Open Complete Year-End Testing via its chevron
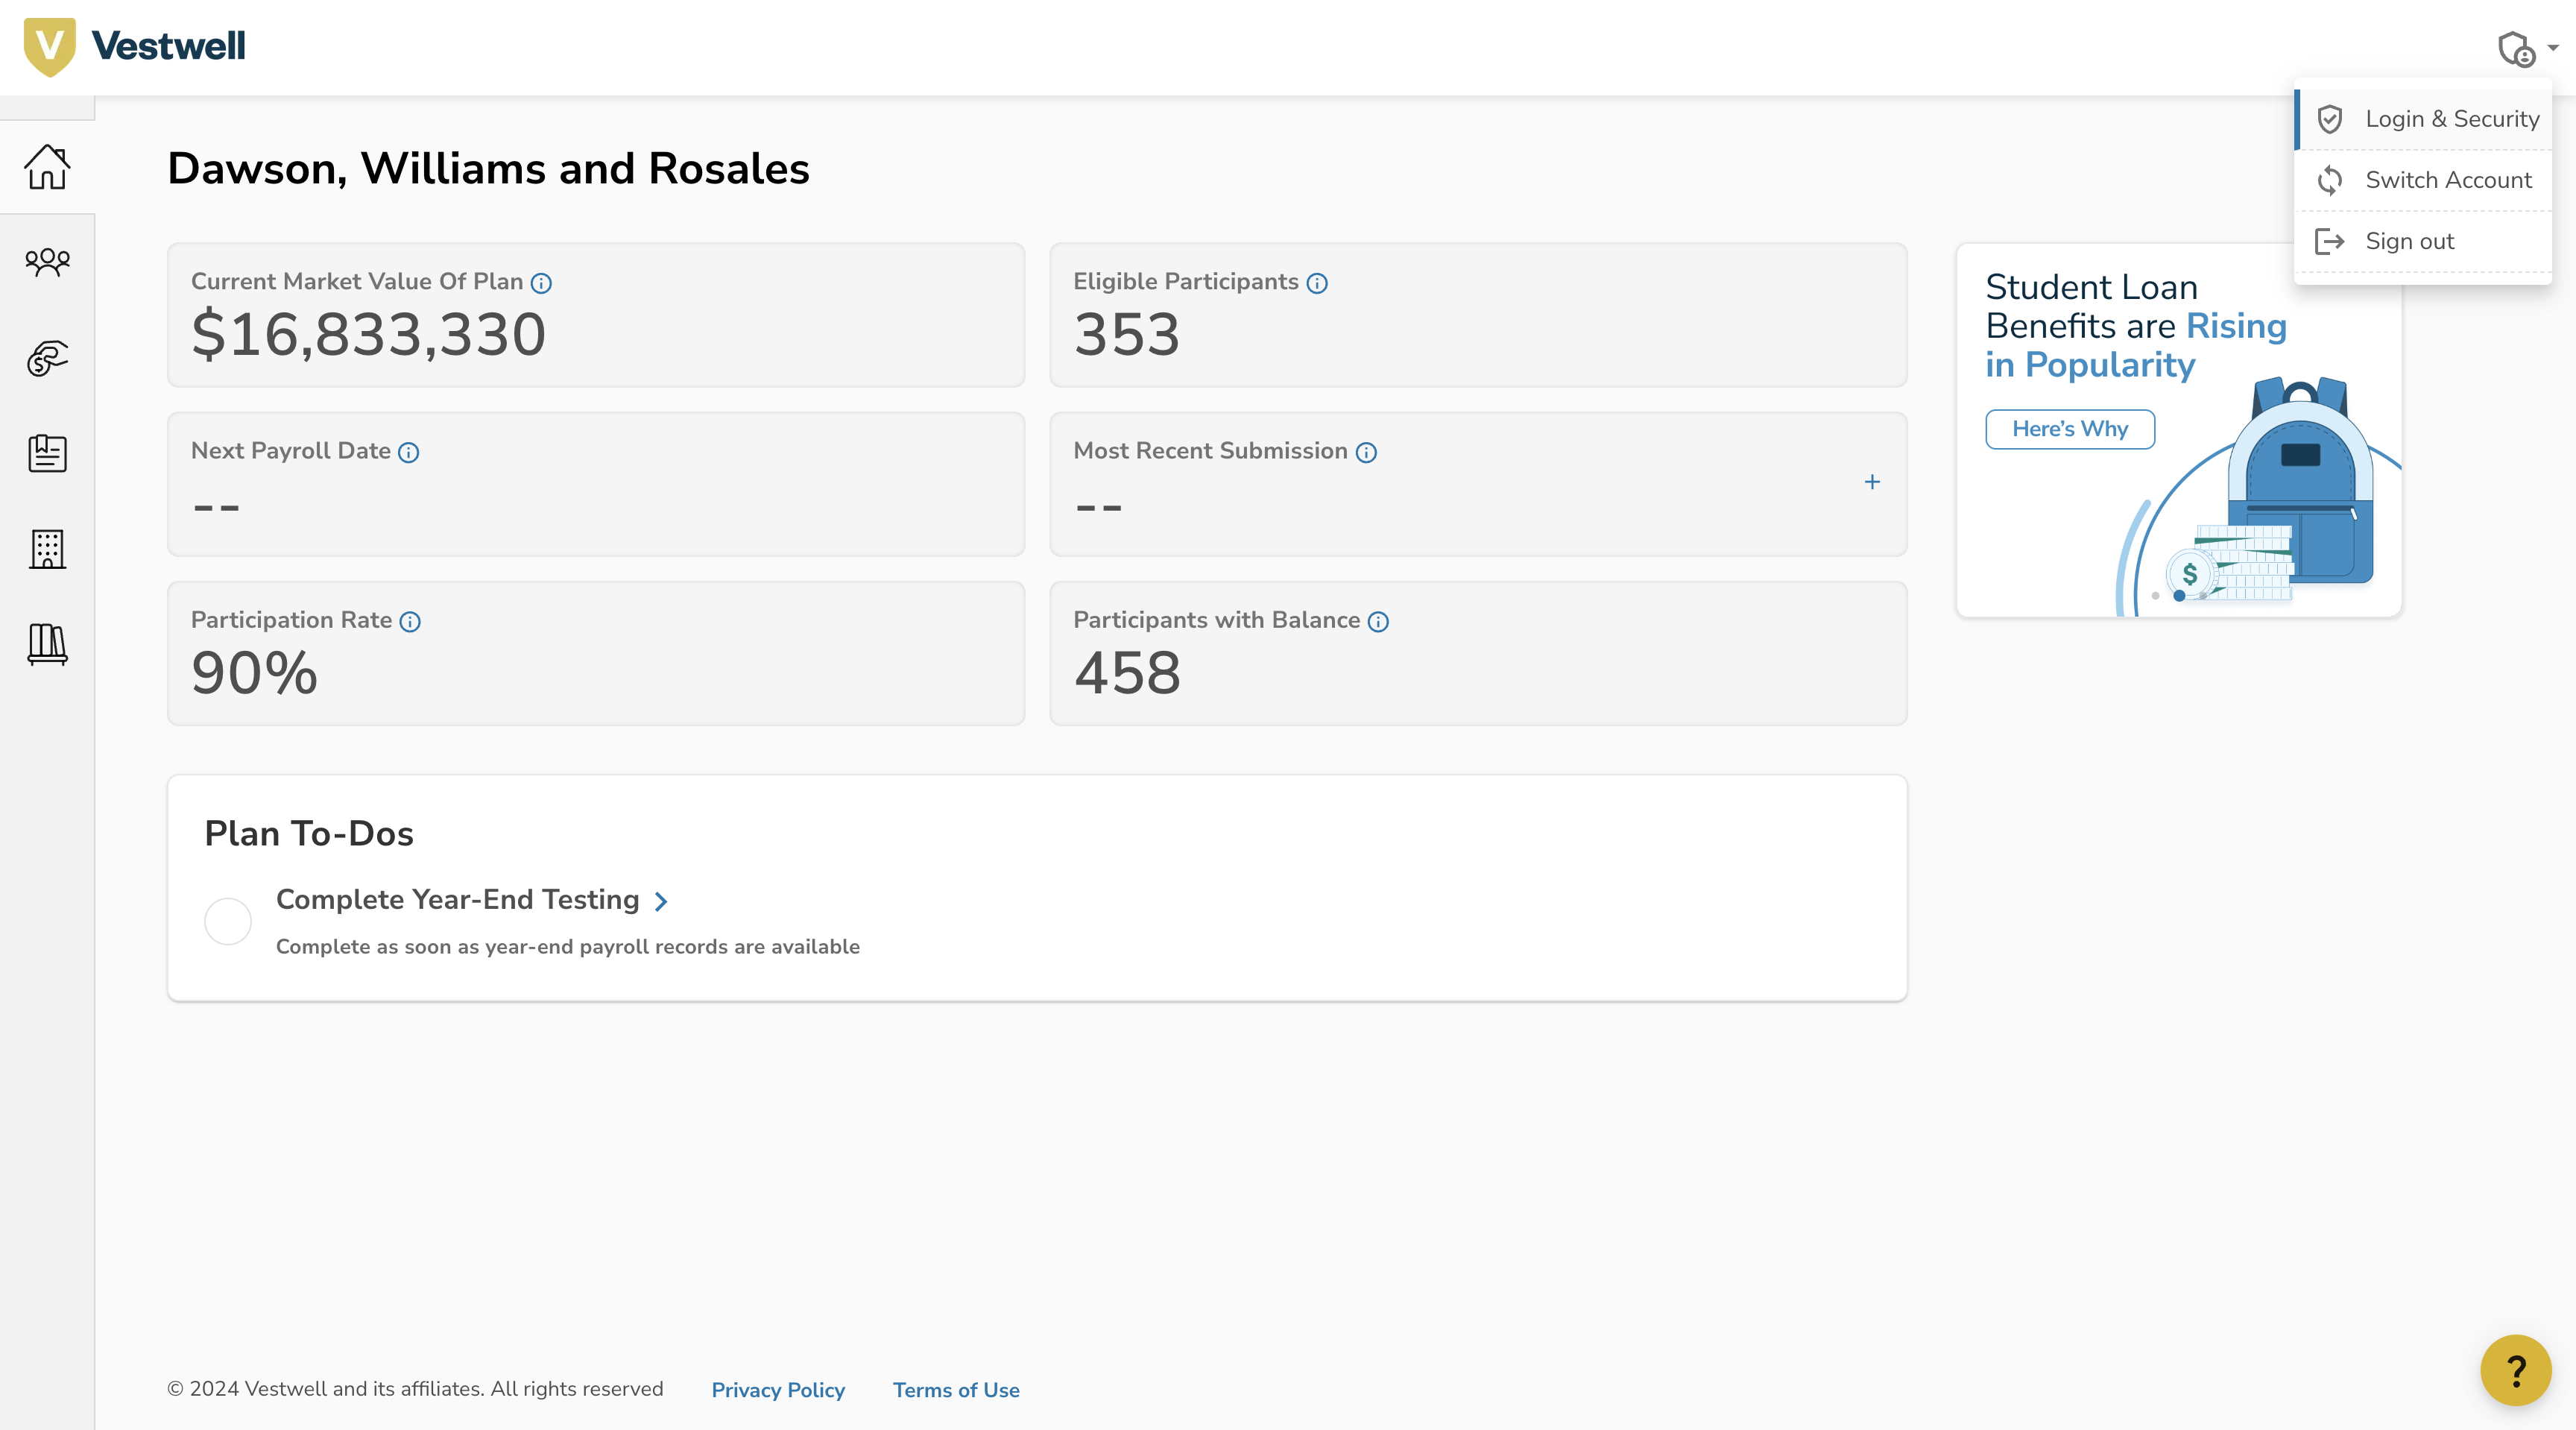 point(660,901)
